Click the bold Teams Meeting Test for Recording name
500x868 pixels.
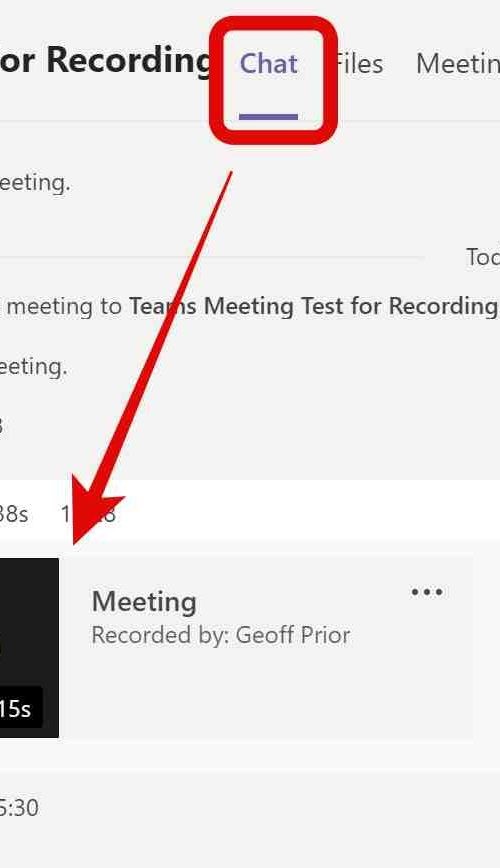(x=313, y=306)
